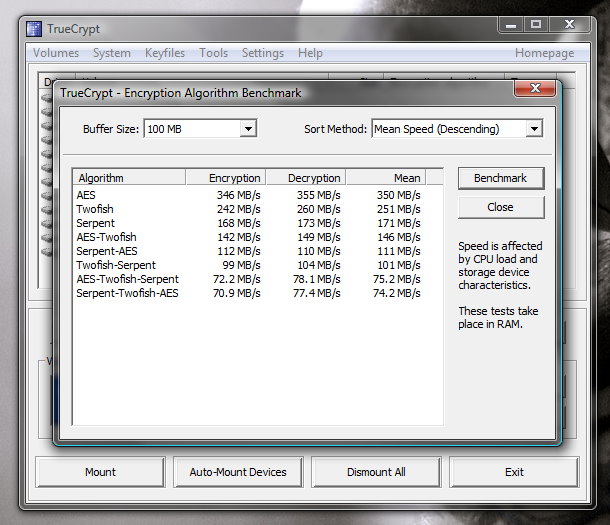The width and height of the screenshot is (610, 525).
Task: Open the Keyfiles menu
Action: tap(165, 52)
